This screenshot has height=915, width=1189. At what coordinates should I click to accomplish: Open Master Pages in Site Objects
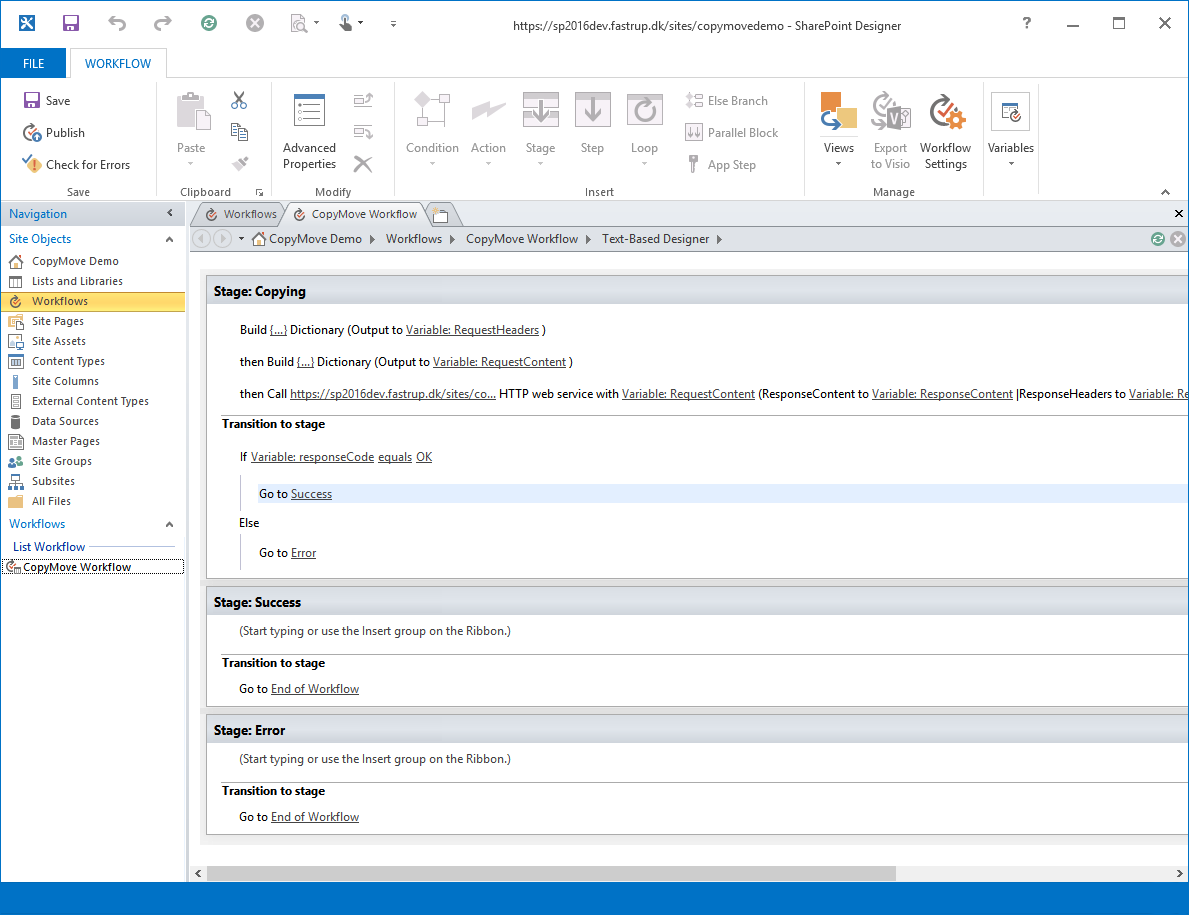tap(65, 441)
